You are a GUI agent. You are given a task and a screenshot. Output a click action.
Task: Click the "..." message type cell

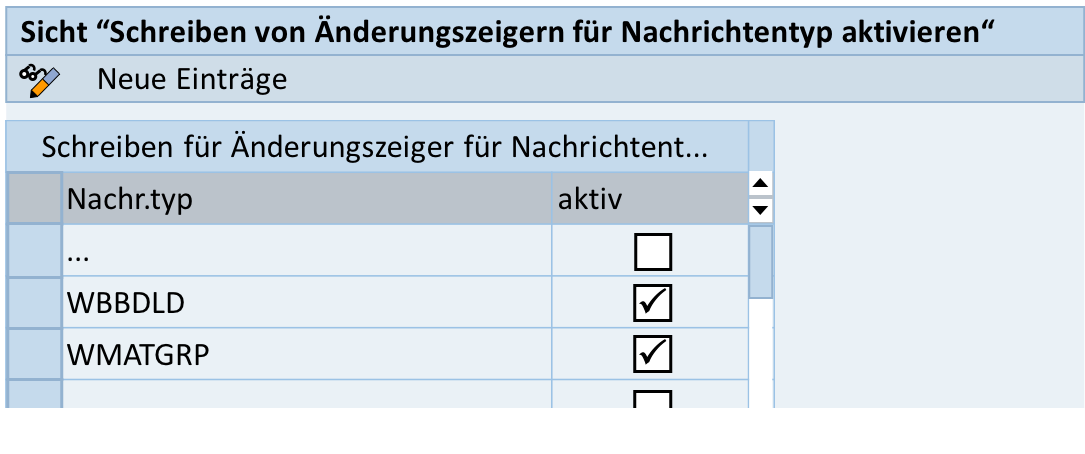pos(306,251)
